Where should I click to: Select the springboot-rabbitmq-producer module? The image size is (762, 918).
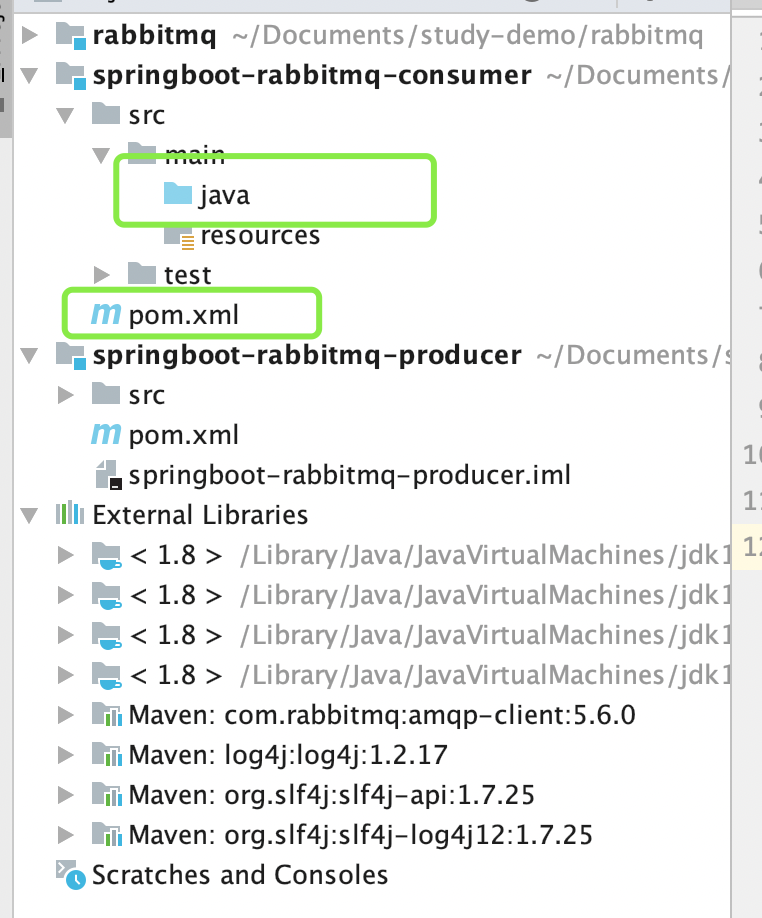click(306, 355)
